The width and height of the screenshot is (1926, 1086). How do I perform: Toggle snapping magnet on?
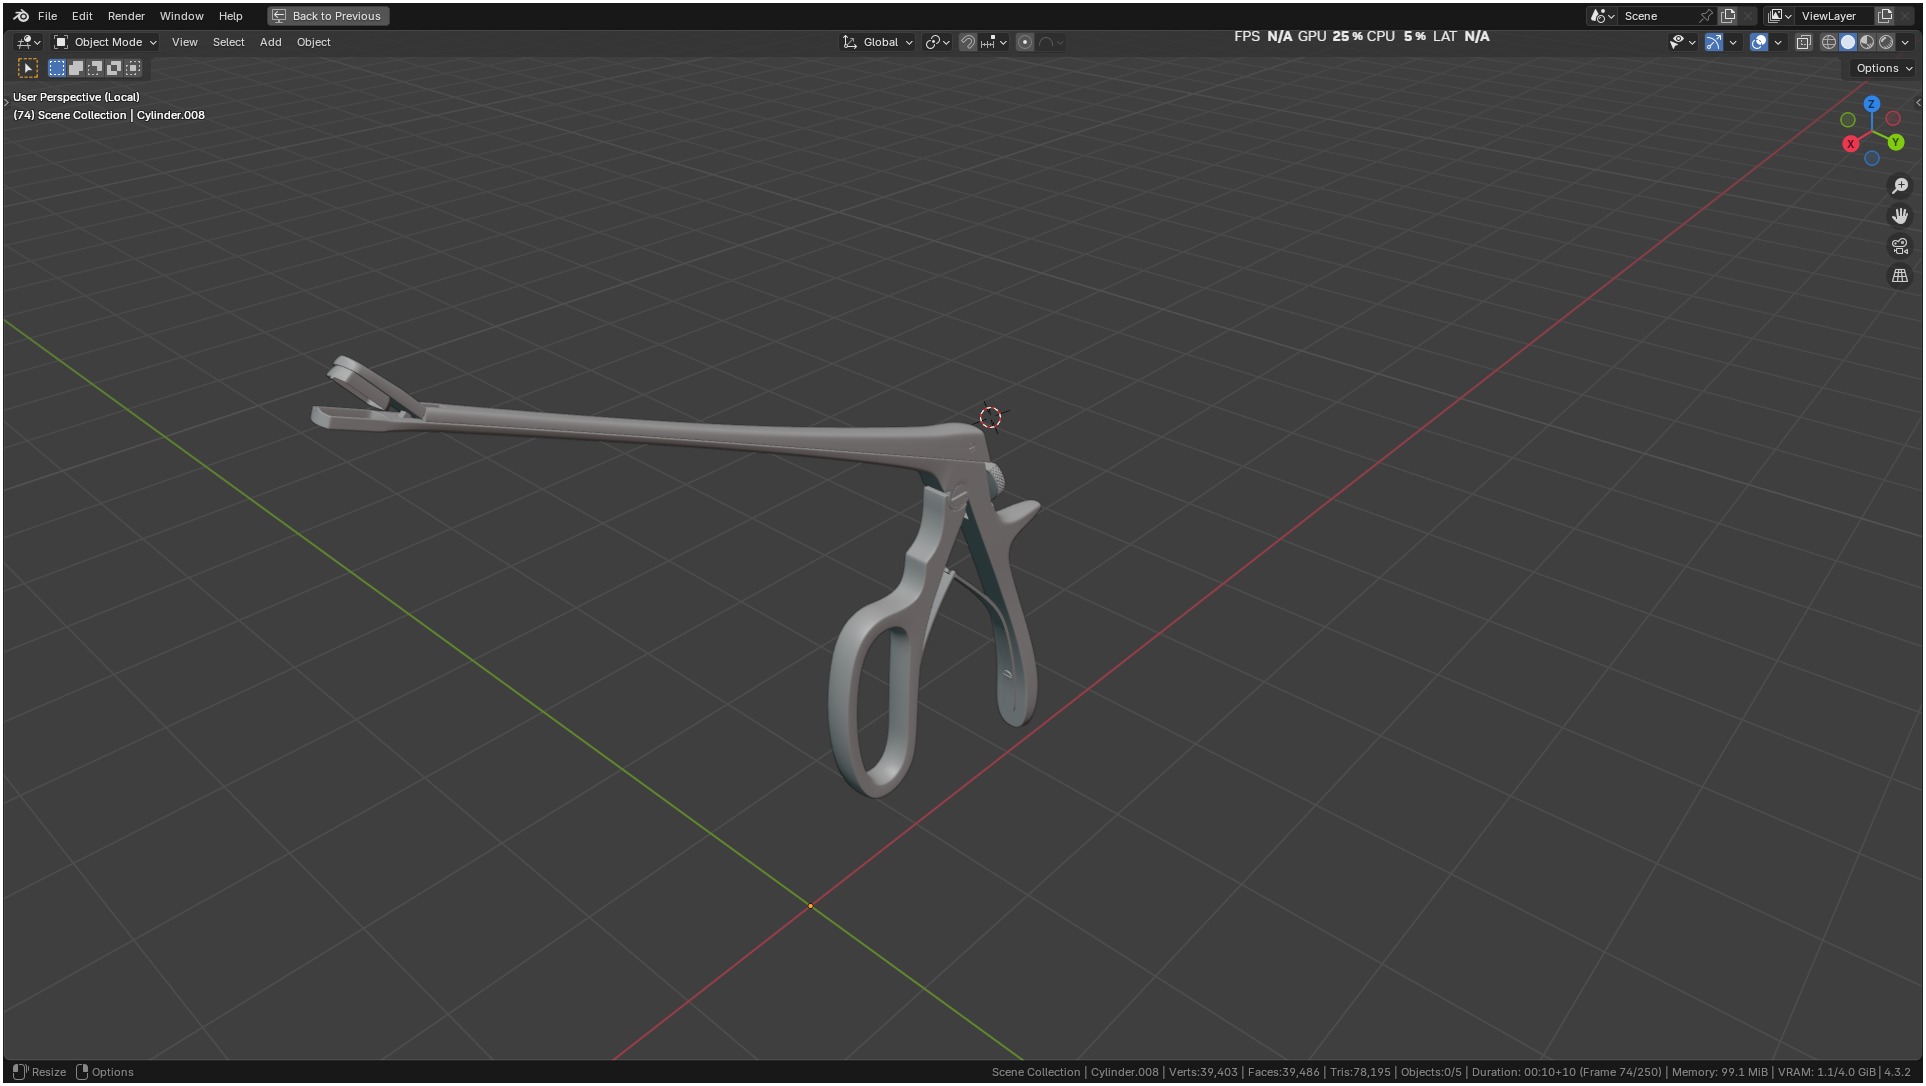point(967,42)
